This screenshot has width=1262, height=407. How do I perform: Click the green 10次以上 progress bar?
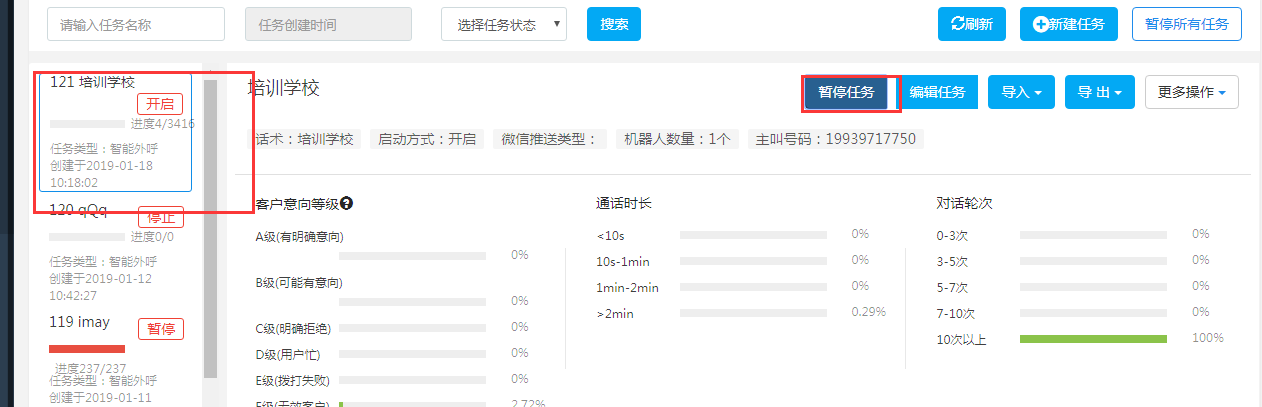coord(1093,339)
